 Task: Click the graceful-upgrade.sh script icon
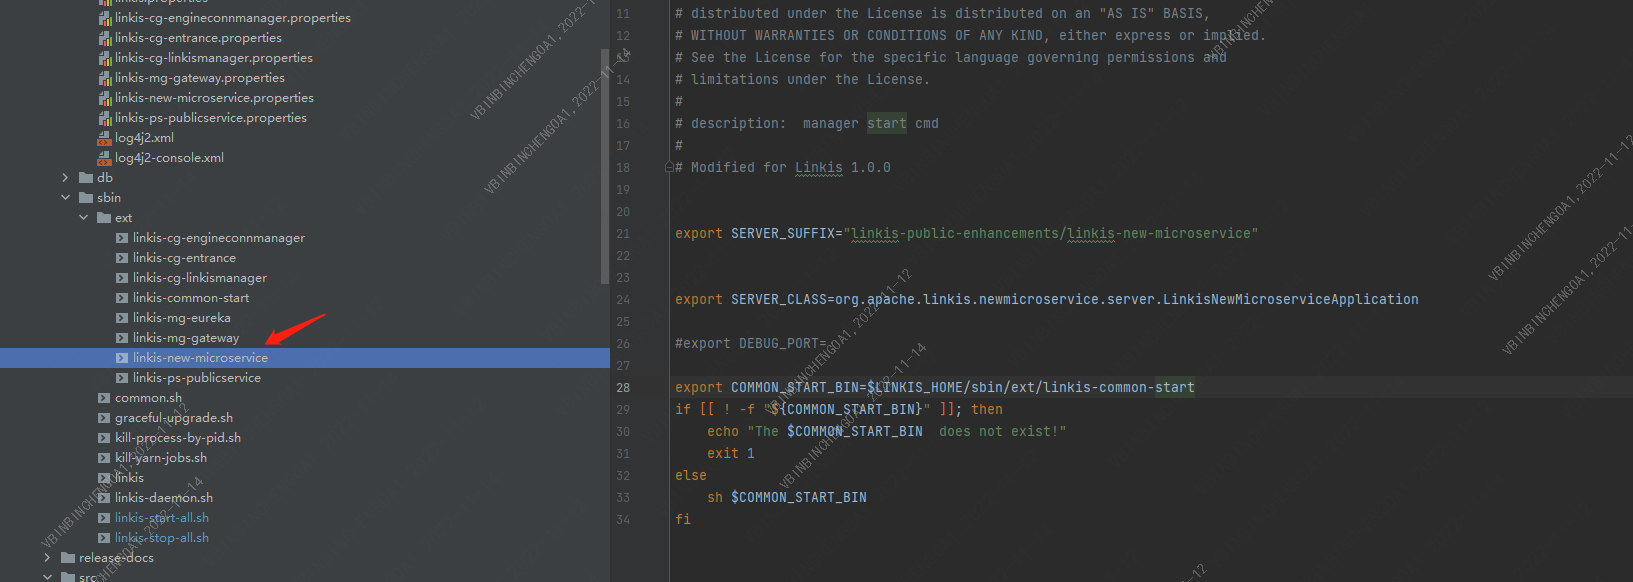104,418
